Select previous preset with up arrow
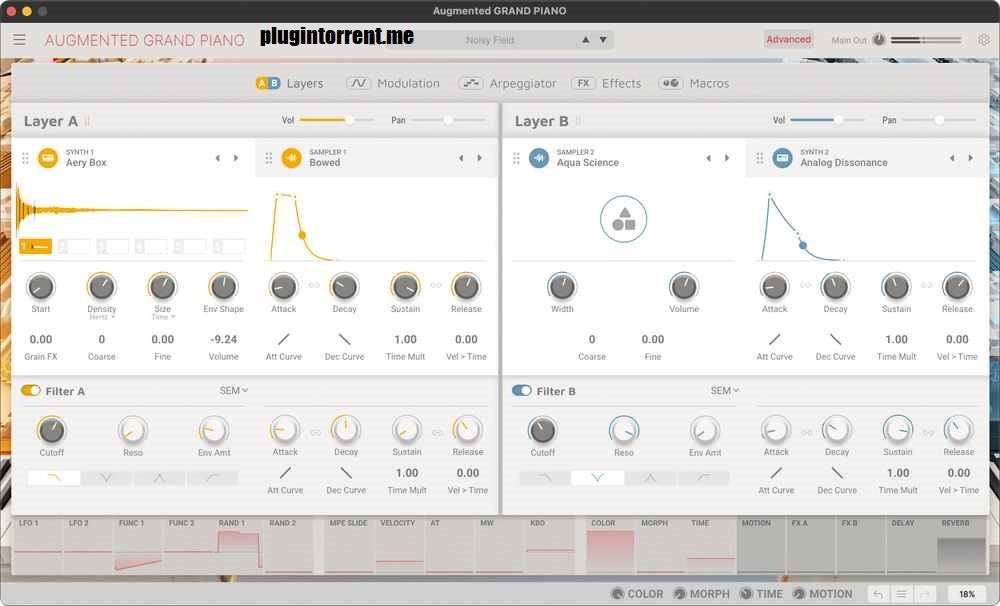 click(585, 40)
